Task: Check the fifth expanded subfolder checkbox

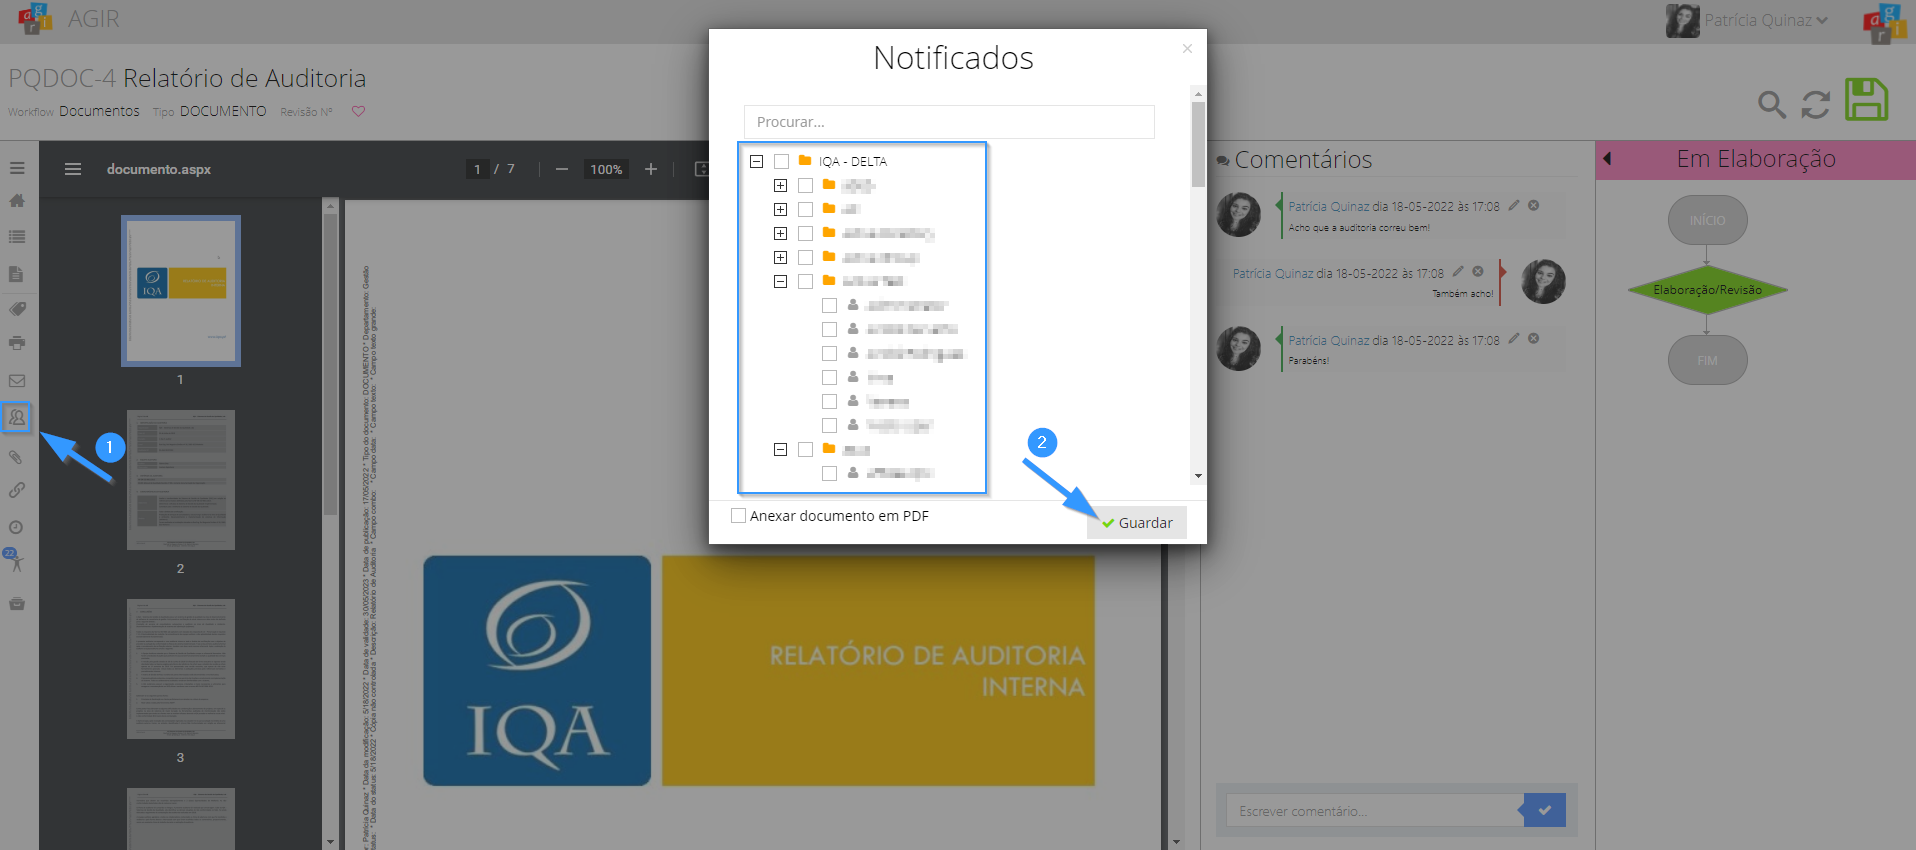Action: [806, 281]
